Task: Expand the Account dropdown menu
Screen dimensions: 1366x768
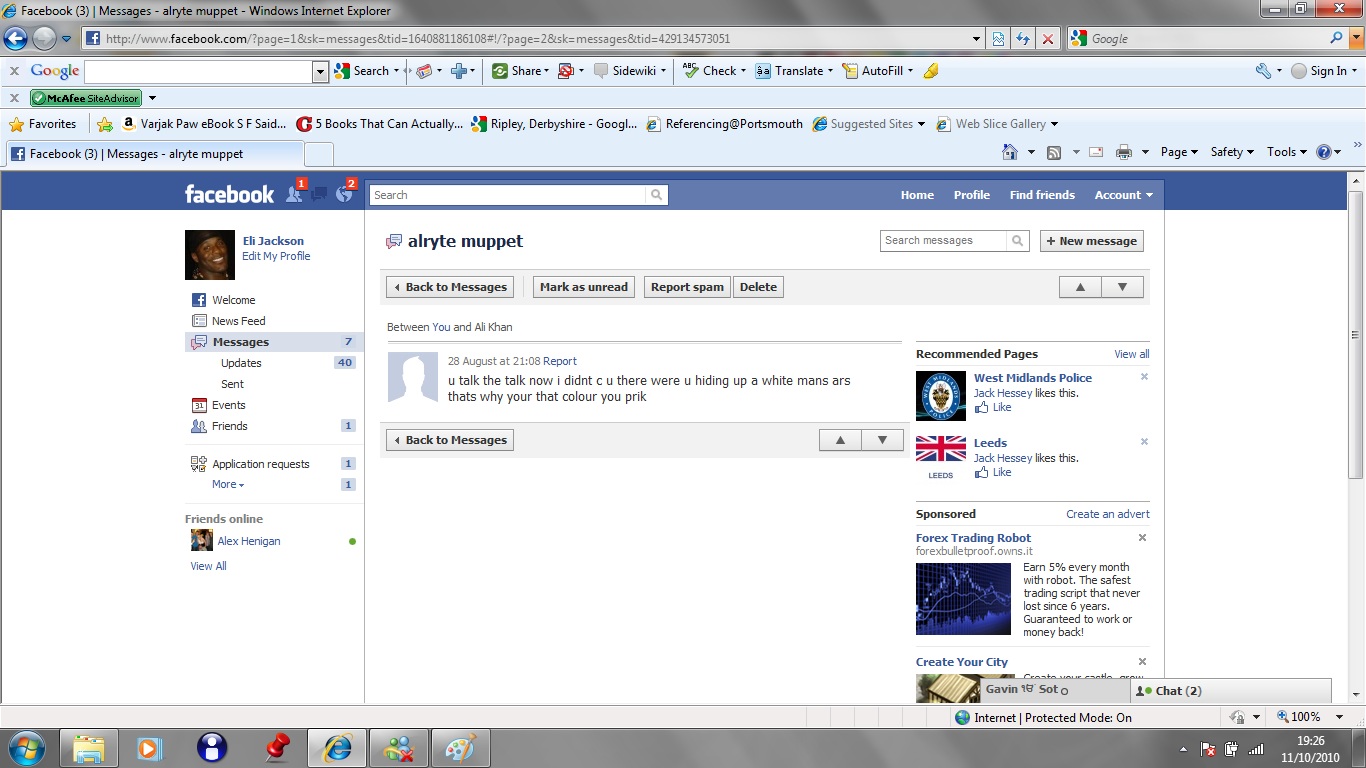Action: (1123, 195)
